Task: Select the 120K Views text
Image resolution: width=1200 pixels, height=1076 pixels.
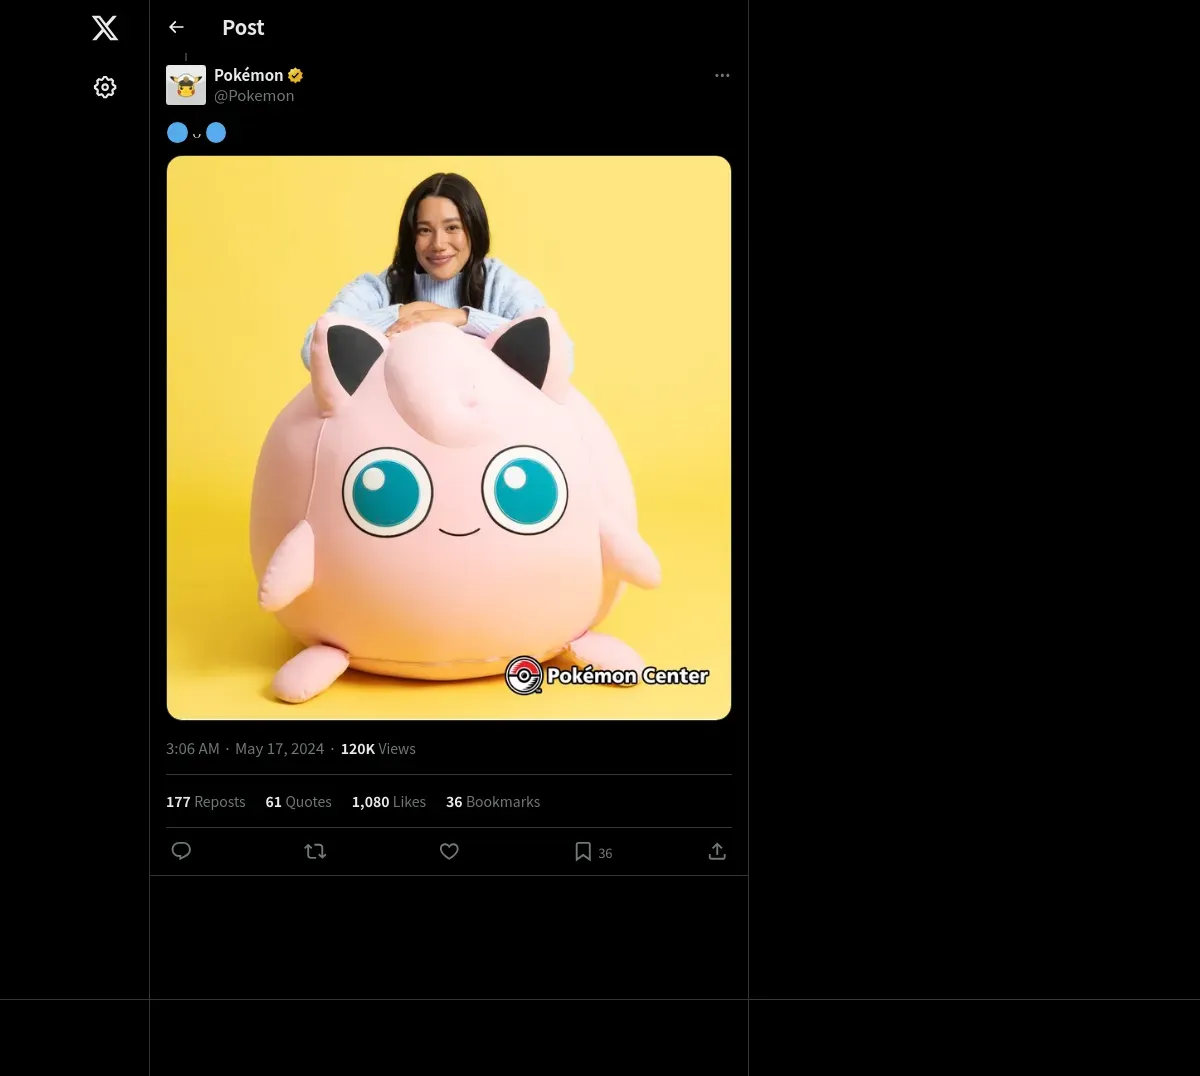Action: pyautogui.click(x=378, y=749)
